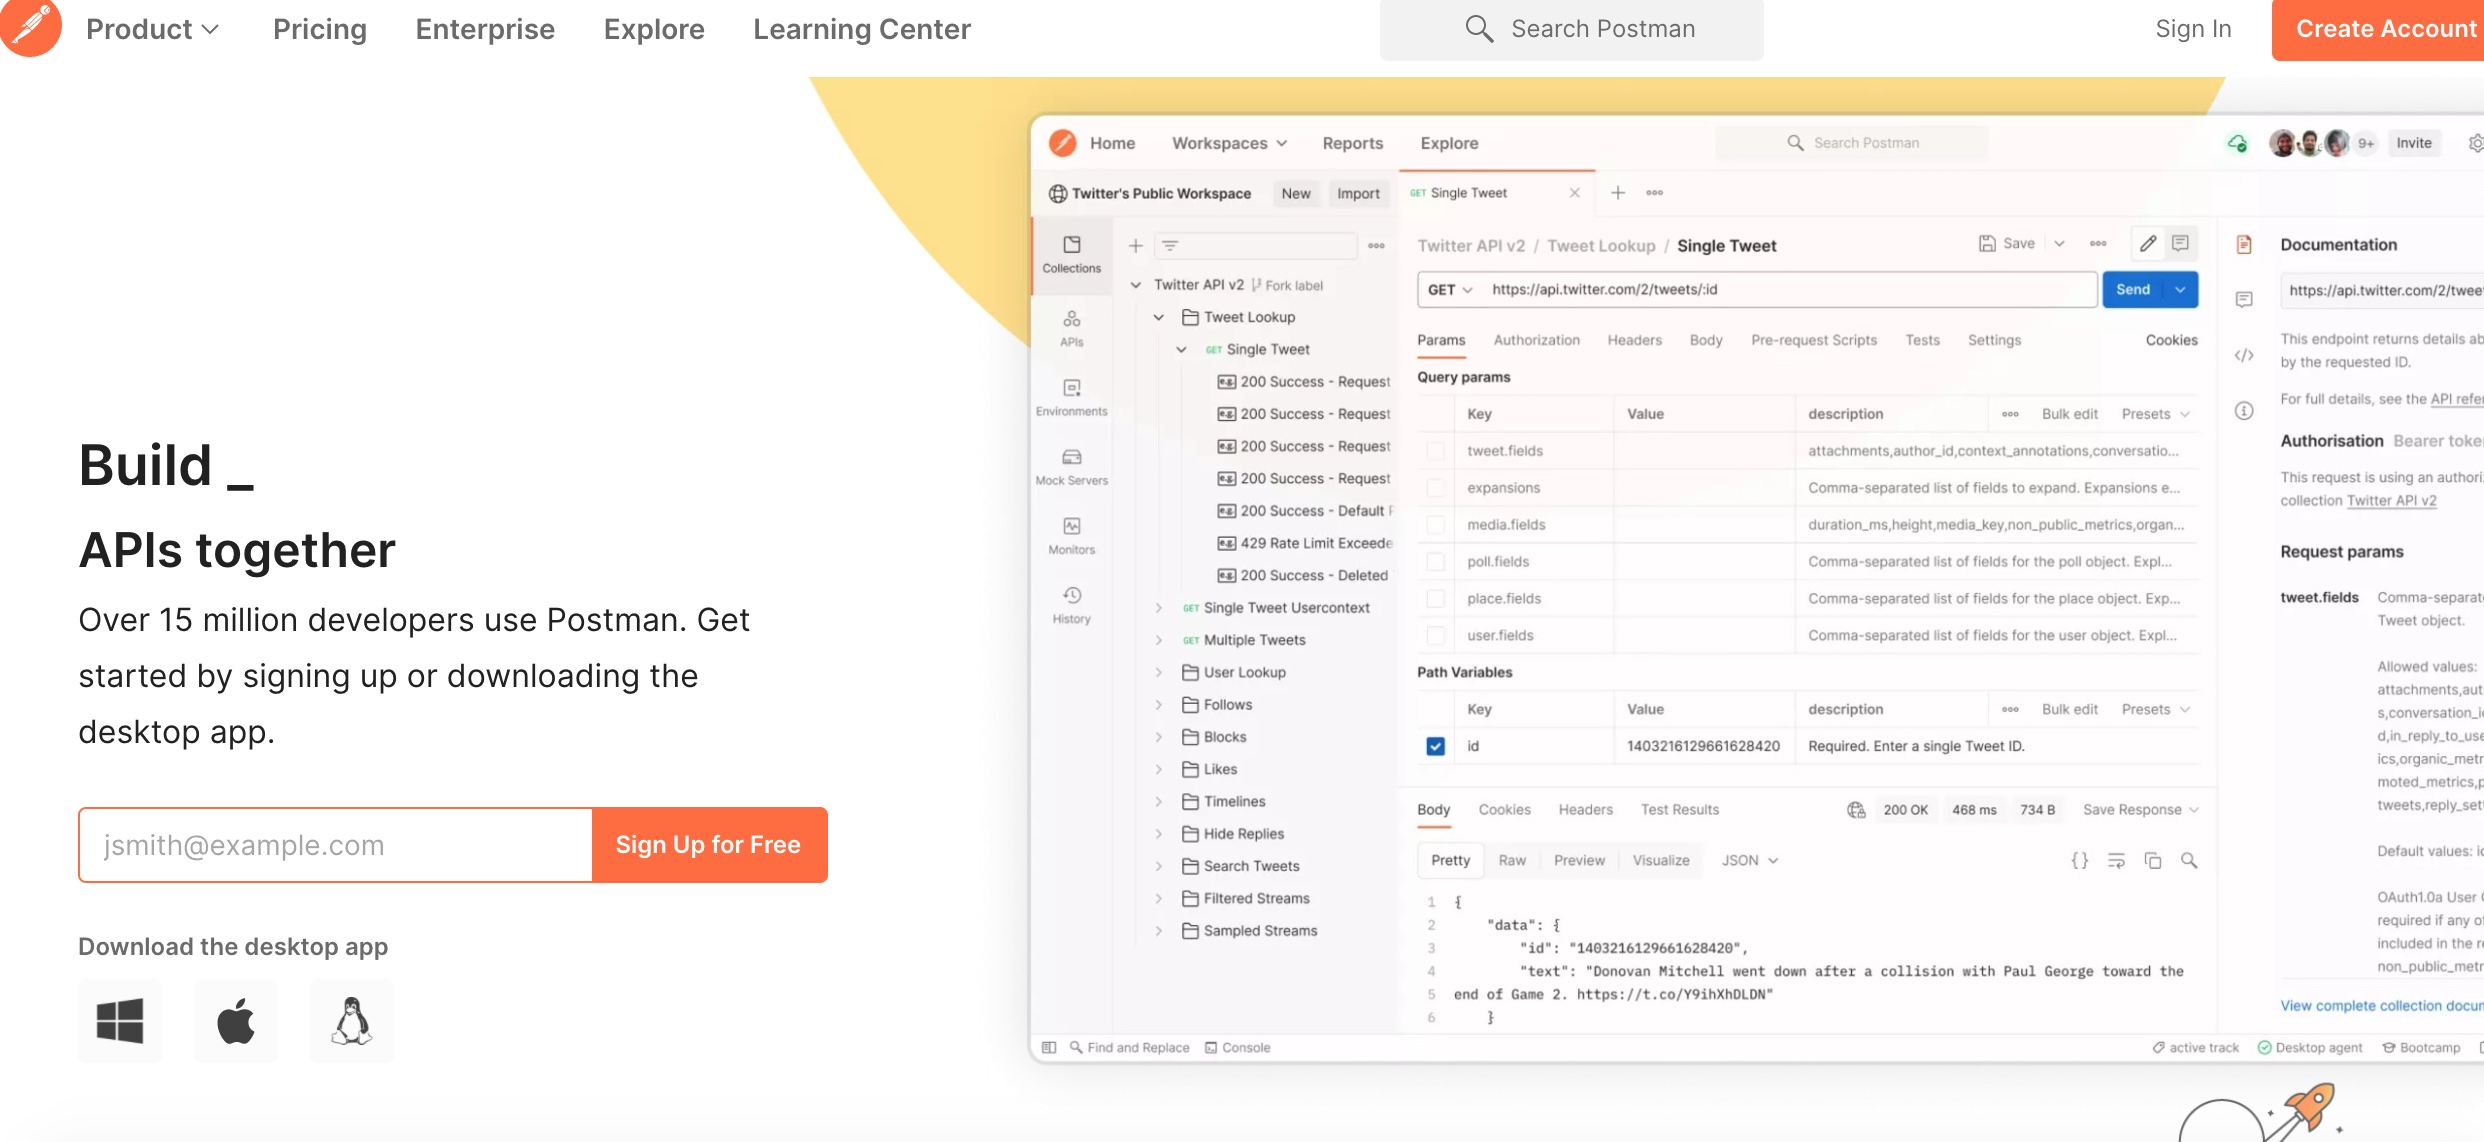Click the comments icon beside pencil
The height and width of the screenshot is (1142, 2484).
[x=2181, y=243]
